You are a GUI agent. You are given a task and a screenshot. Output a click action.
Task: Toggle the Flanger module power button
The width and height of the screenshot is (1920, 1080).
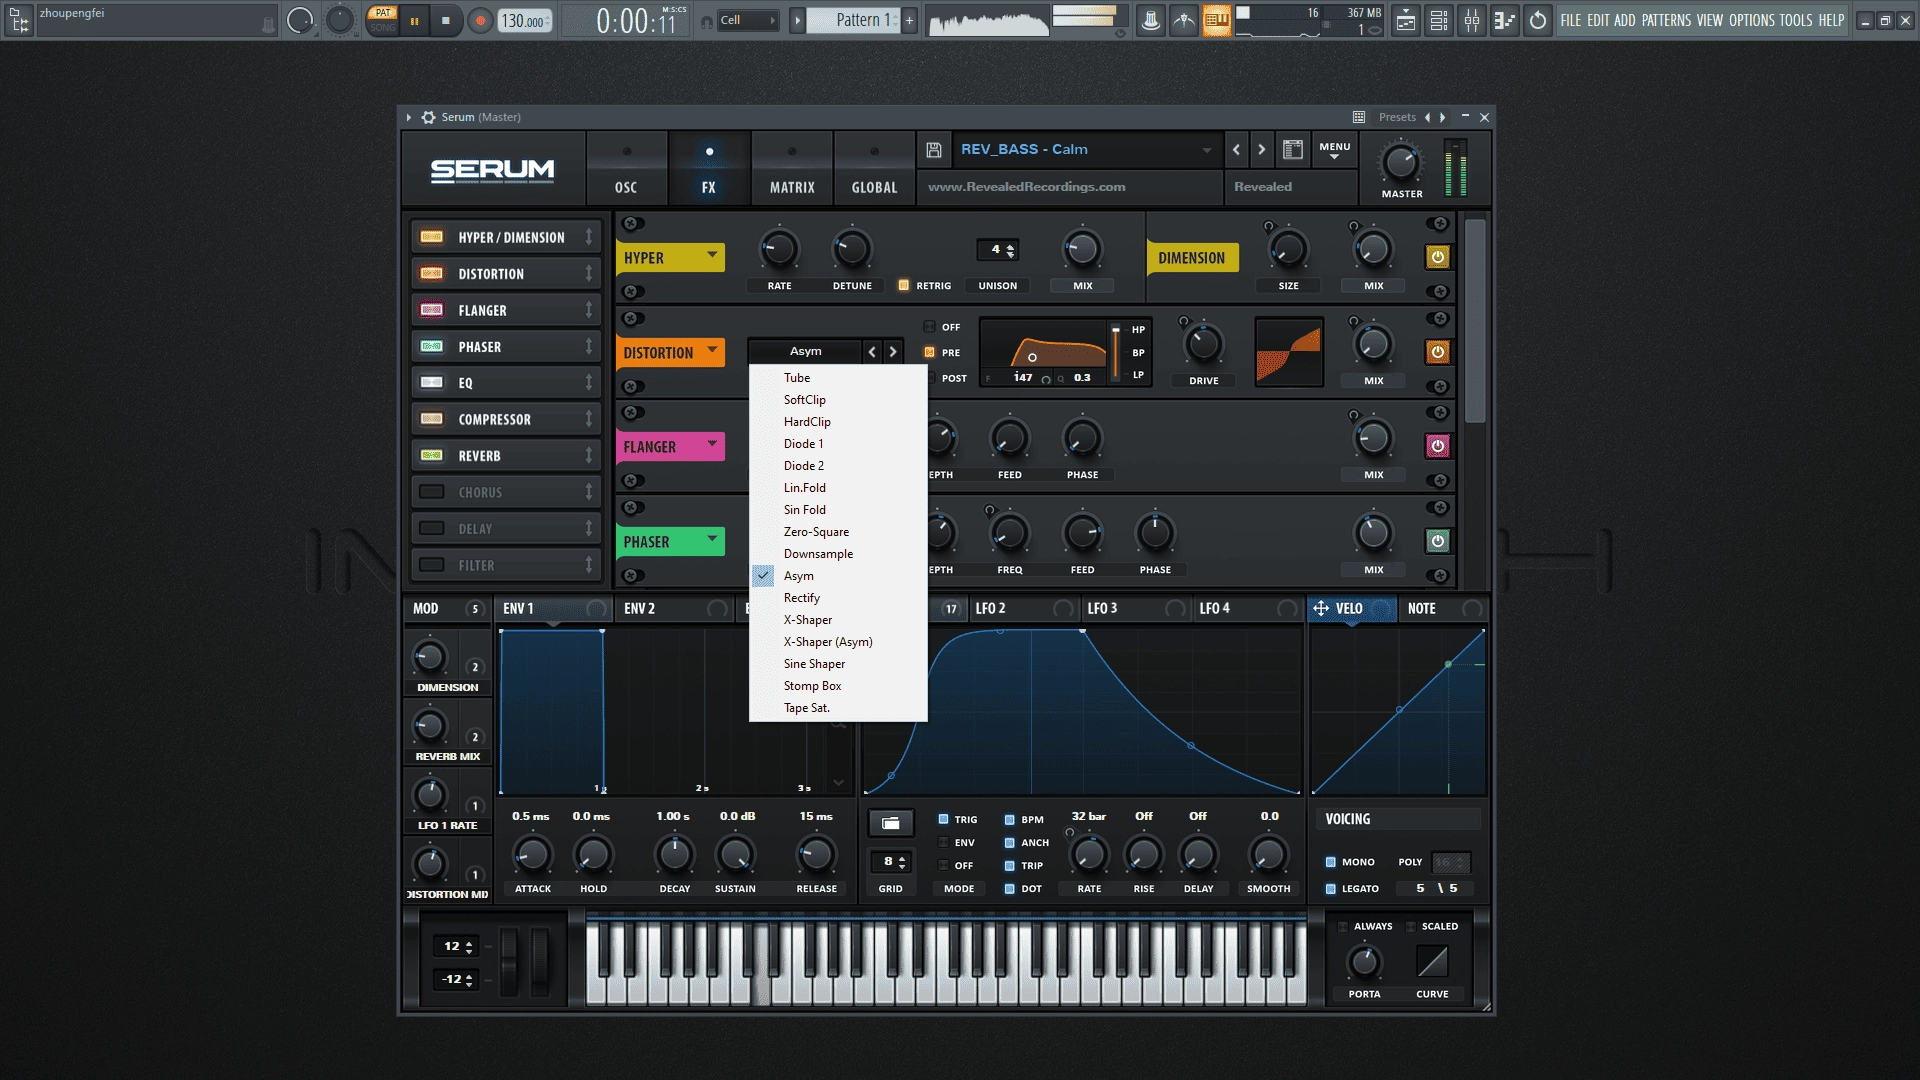pyautogui.click(x=1437, y=446)
